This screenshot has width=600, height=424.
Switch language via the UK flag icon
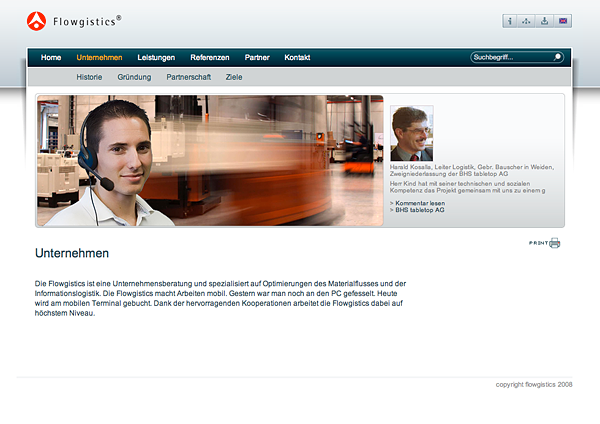tap(563, 21)
